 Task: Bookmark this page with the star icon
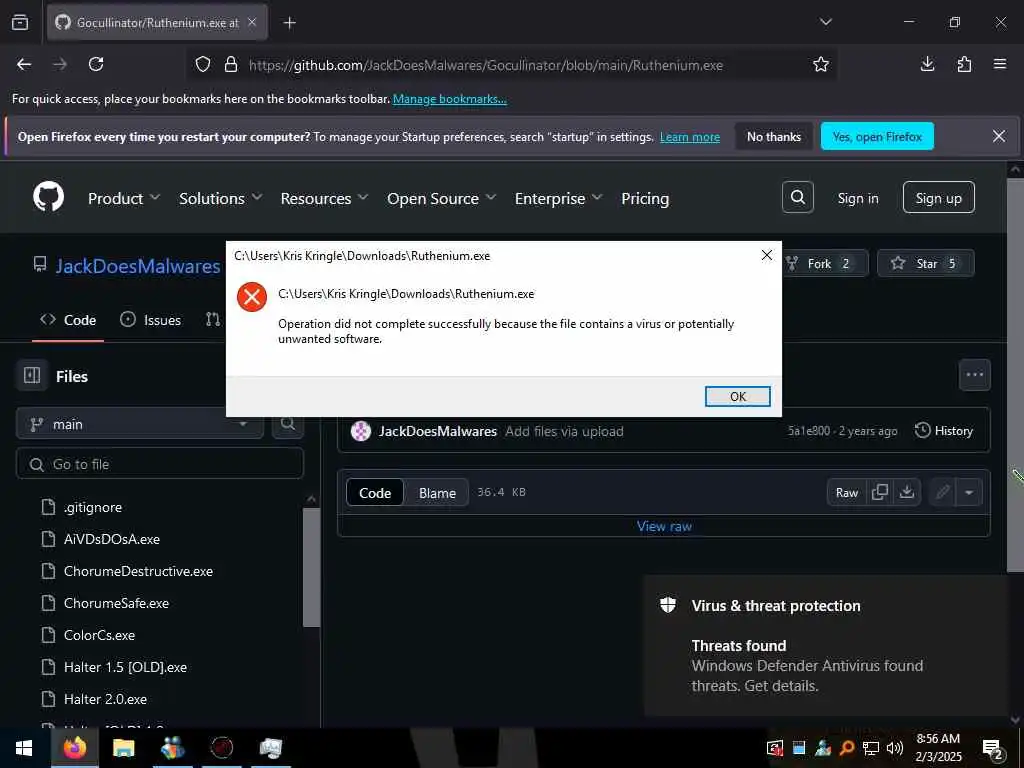pyautogui.click(x=821, y=64)
